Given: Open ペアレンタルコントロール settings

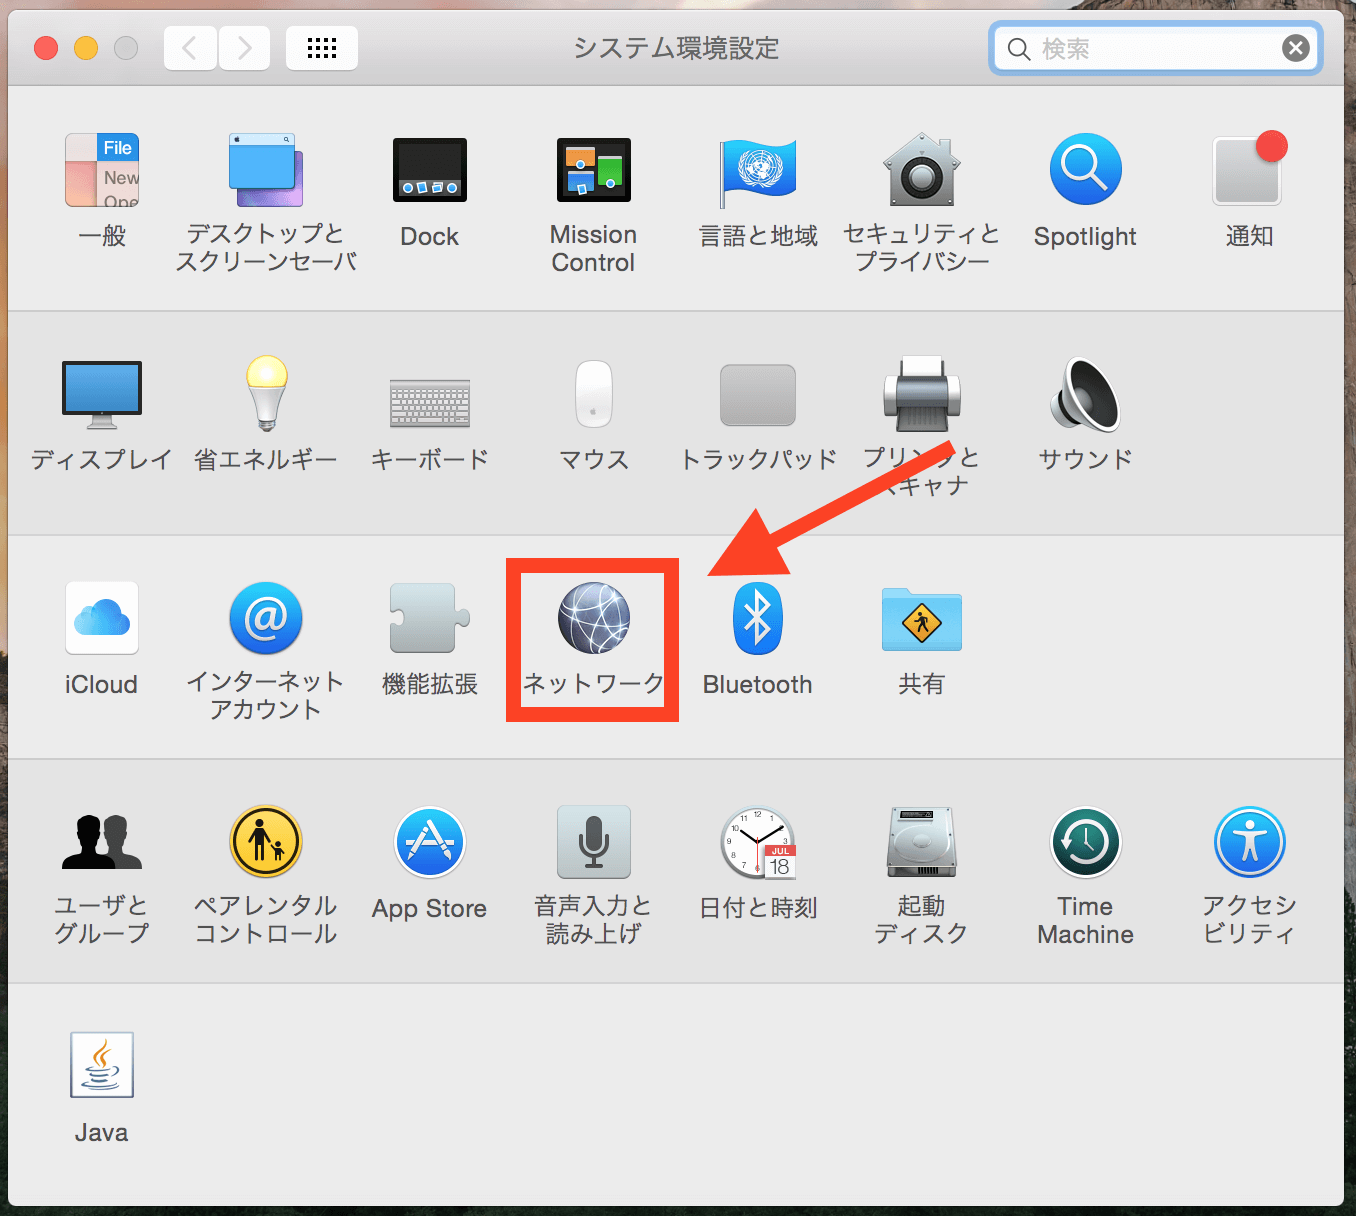Looking at the screenshot, I should tap(265, 842).
